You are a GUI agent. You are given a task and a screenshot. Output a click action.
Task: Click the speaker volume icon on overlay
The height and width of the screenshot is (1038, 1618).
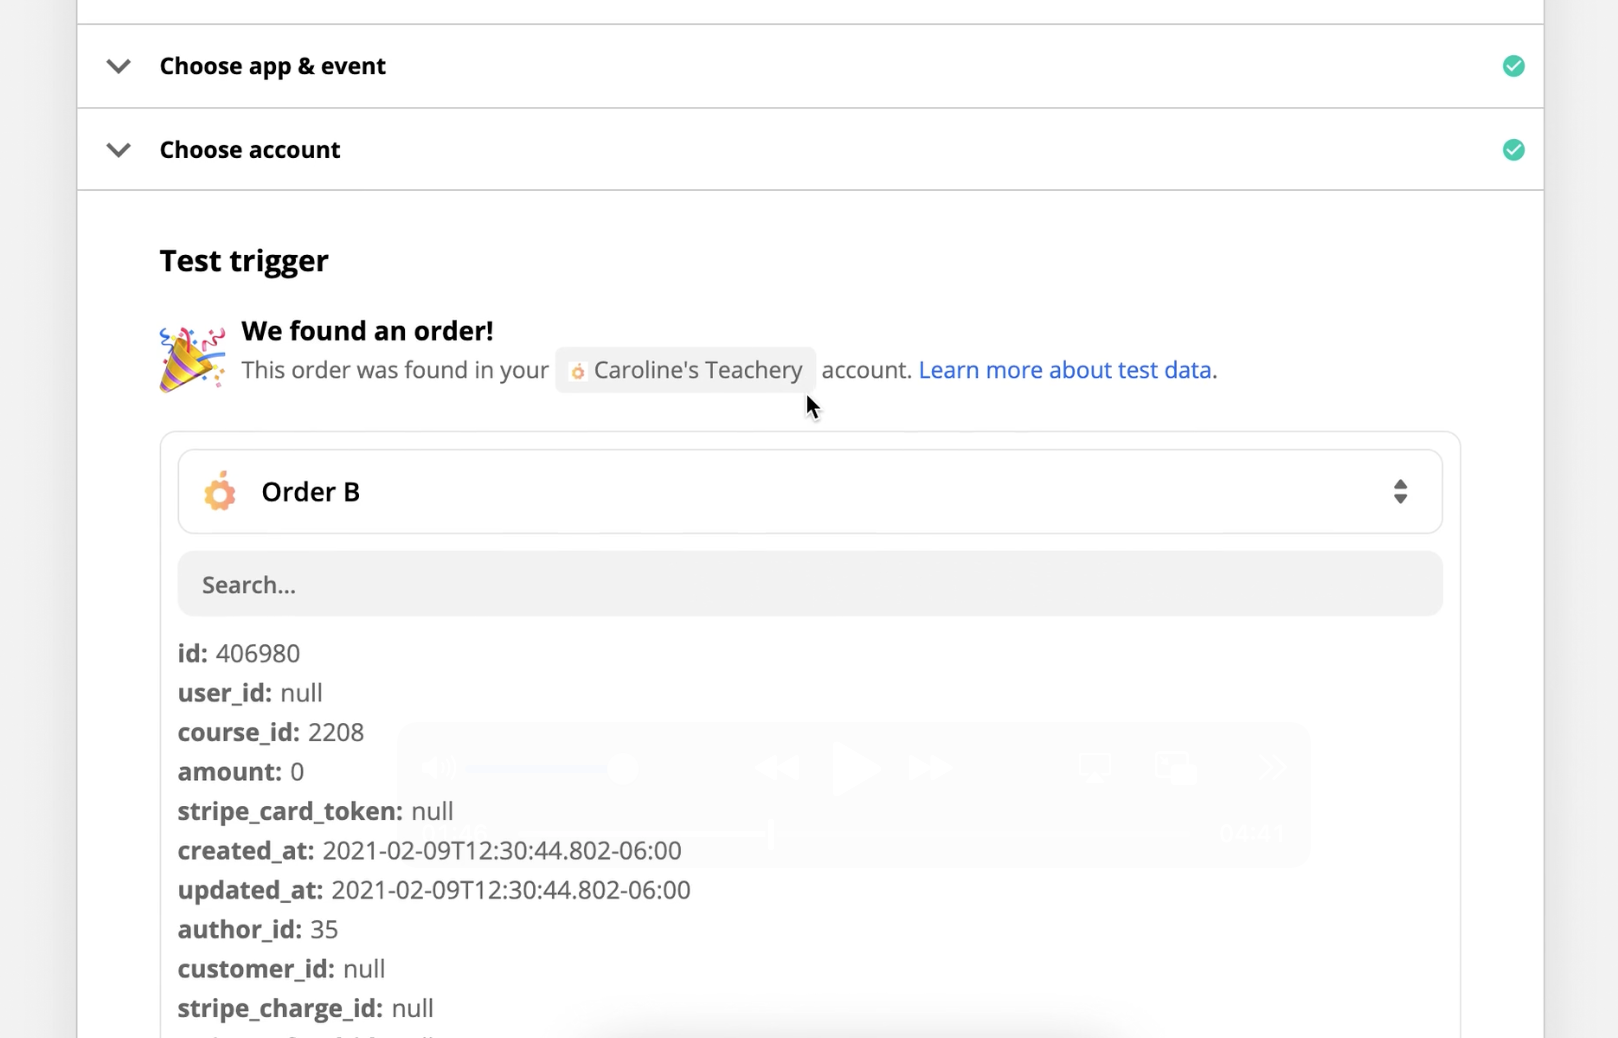tap(438, 768)
